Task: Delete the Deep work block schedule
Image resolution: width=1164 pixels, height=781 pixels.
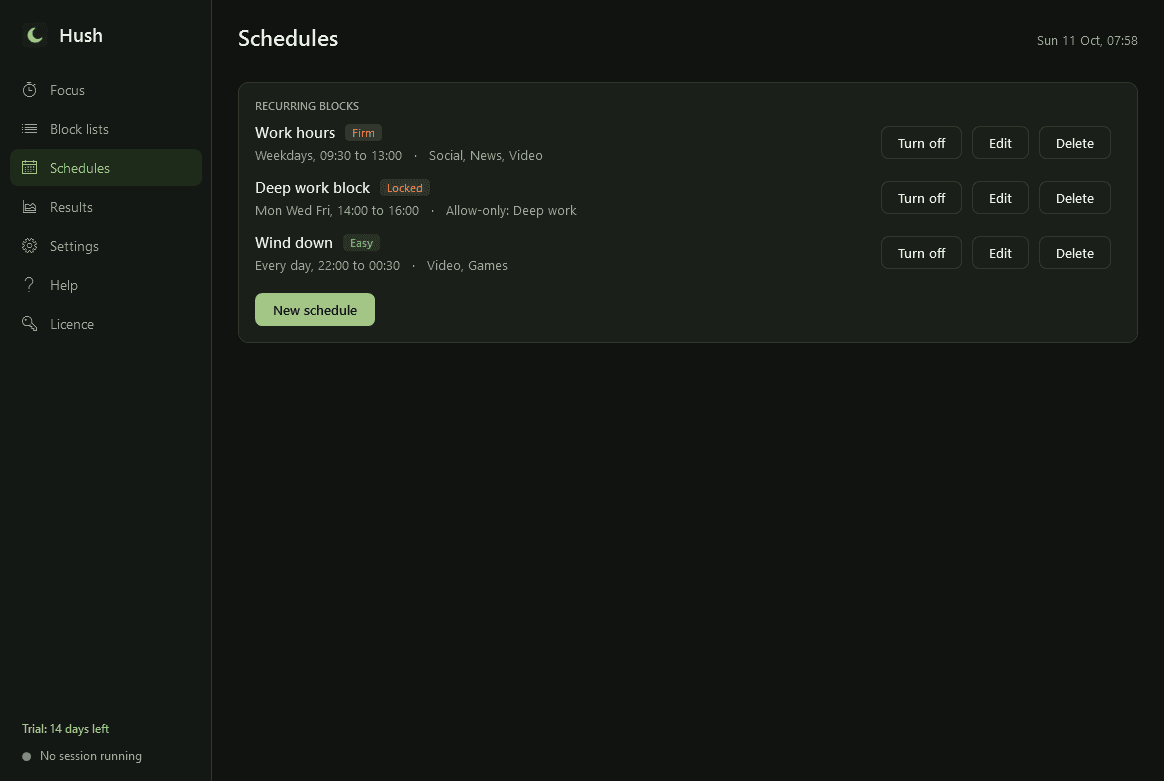Action: pyautogui.click(x=1074, y=198)
